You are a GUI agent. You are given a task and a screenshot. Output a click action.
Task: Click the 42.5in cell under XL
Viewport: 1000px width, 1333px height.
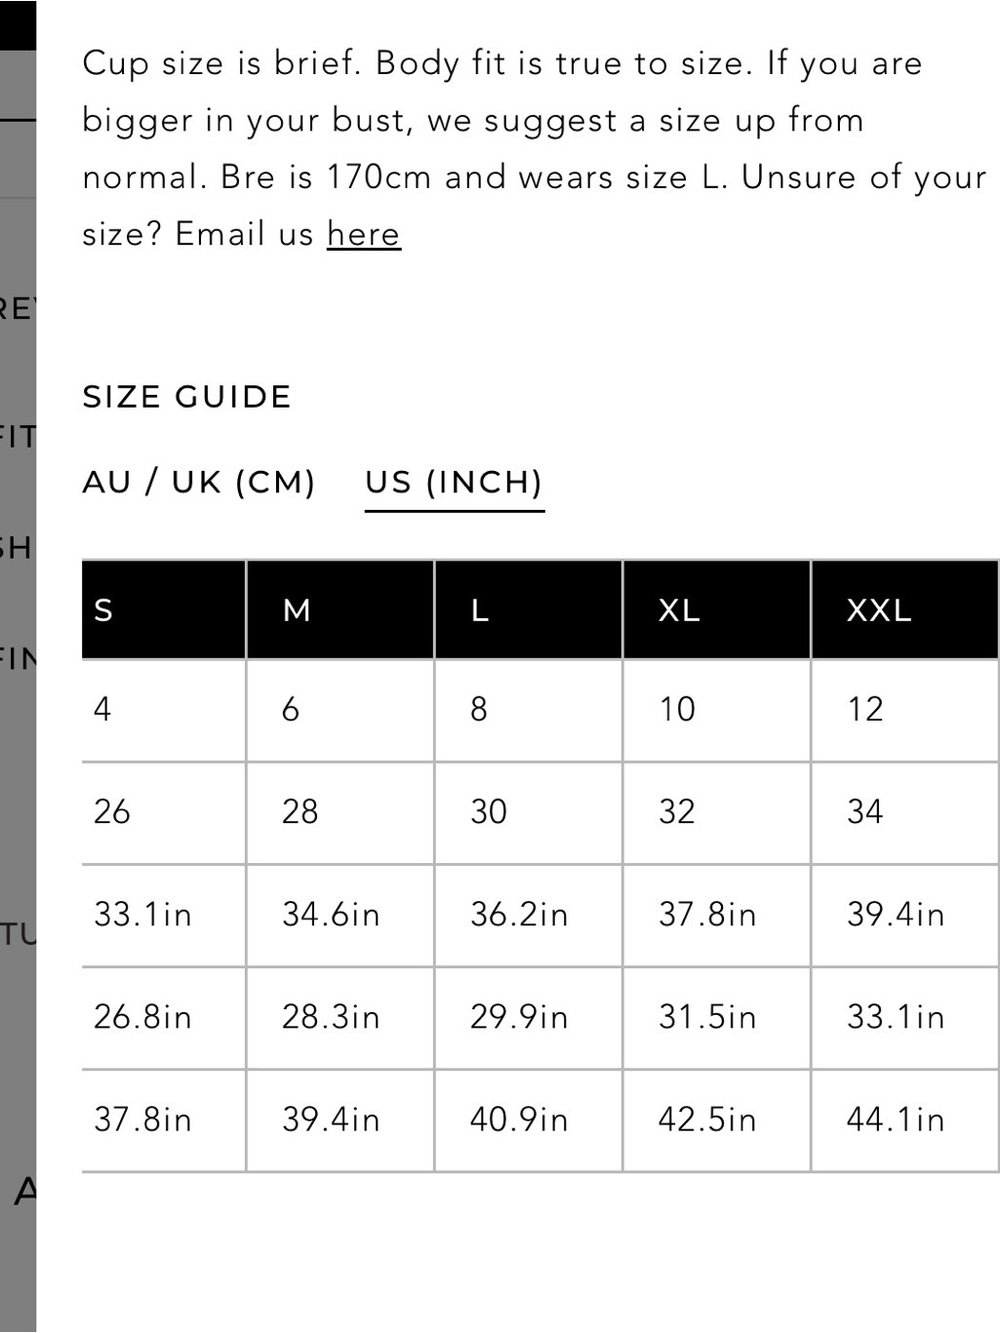coord(716,1120)
